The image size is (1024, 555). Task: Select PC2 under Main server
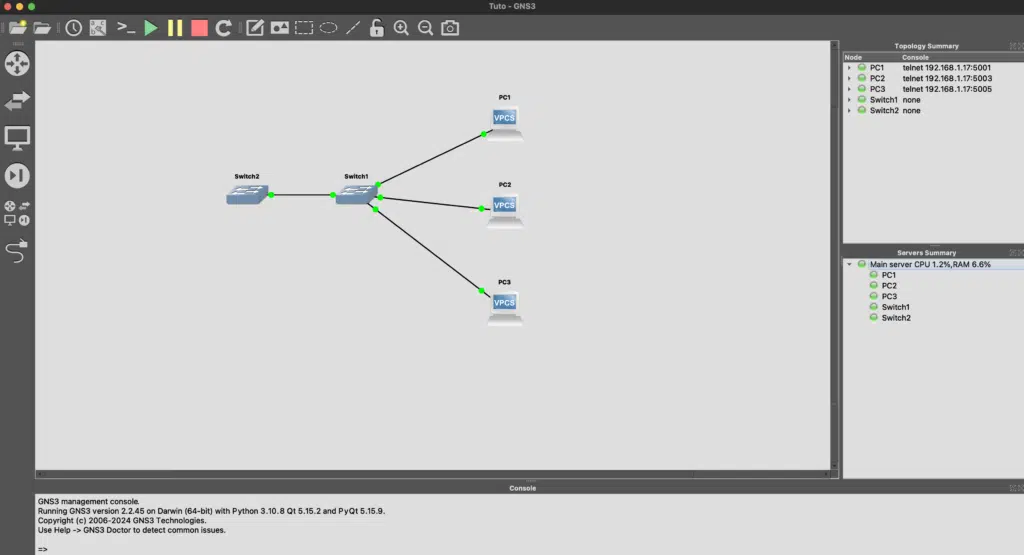pyautogui.click(x=889, y=286)
